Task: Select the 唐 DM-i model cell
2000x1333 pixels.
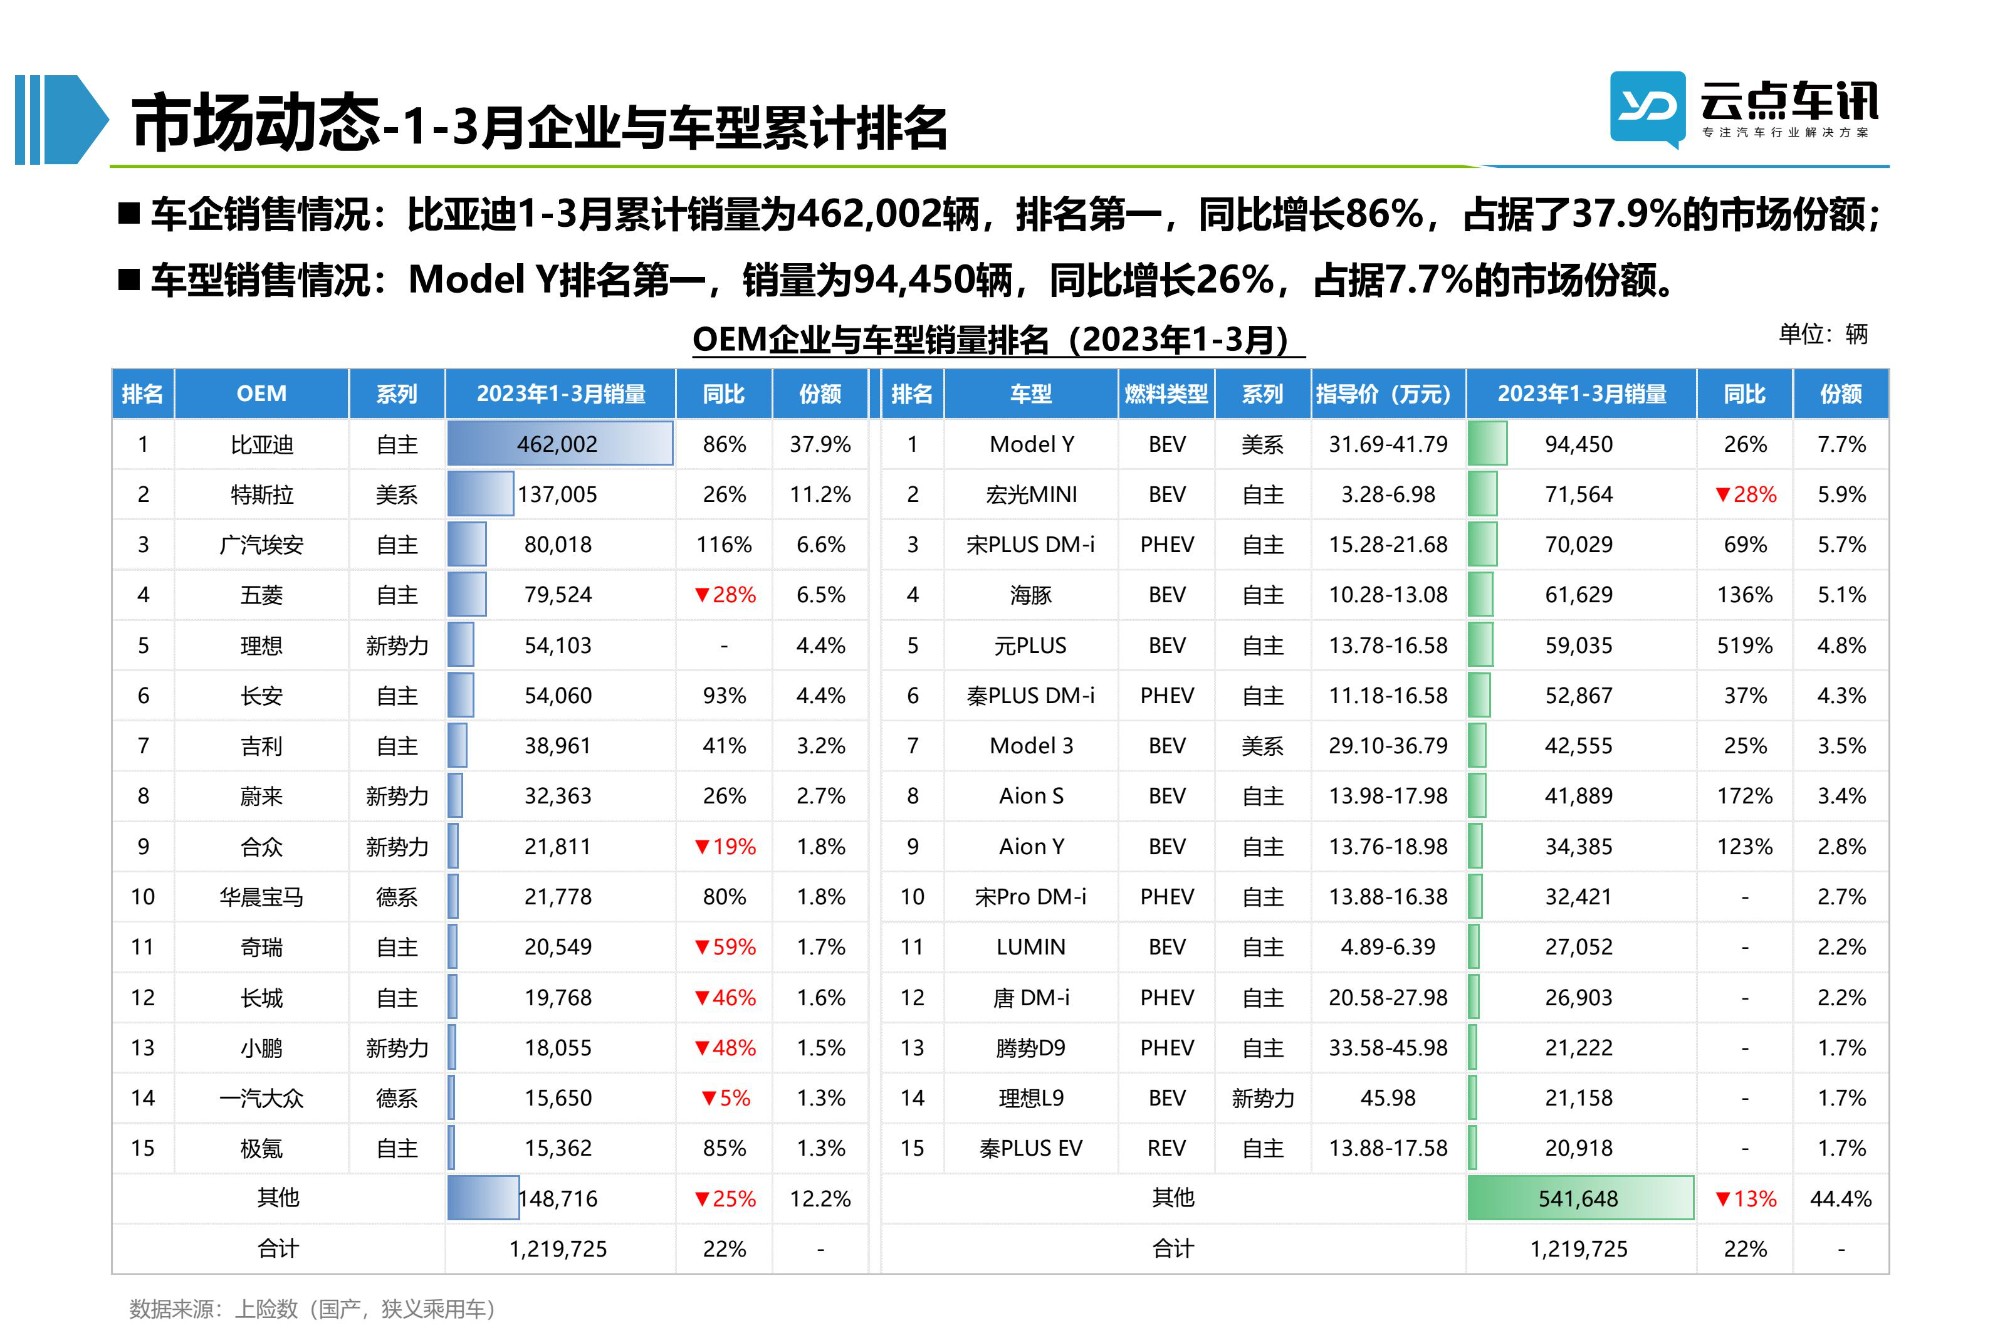Action: pos(1031,997)
